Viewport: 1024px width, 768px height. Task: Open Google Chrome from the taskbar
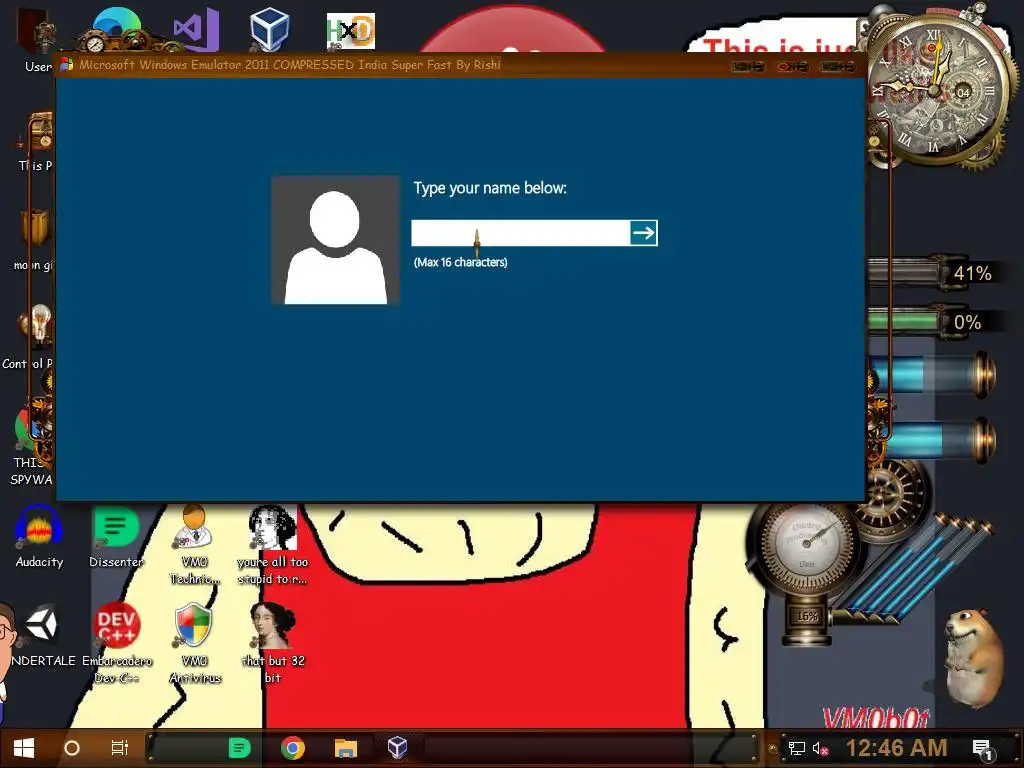click(x=293, y=748)
